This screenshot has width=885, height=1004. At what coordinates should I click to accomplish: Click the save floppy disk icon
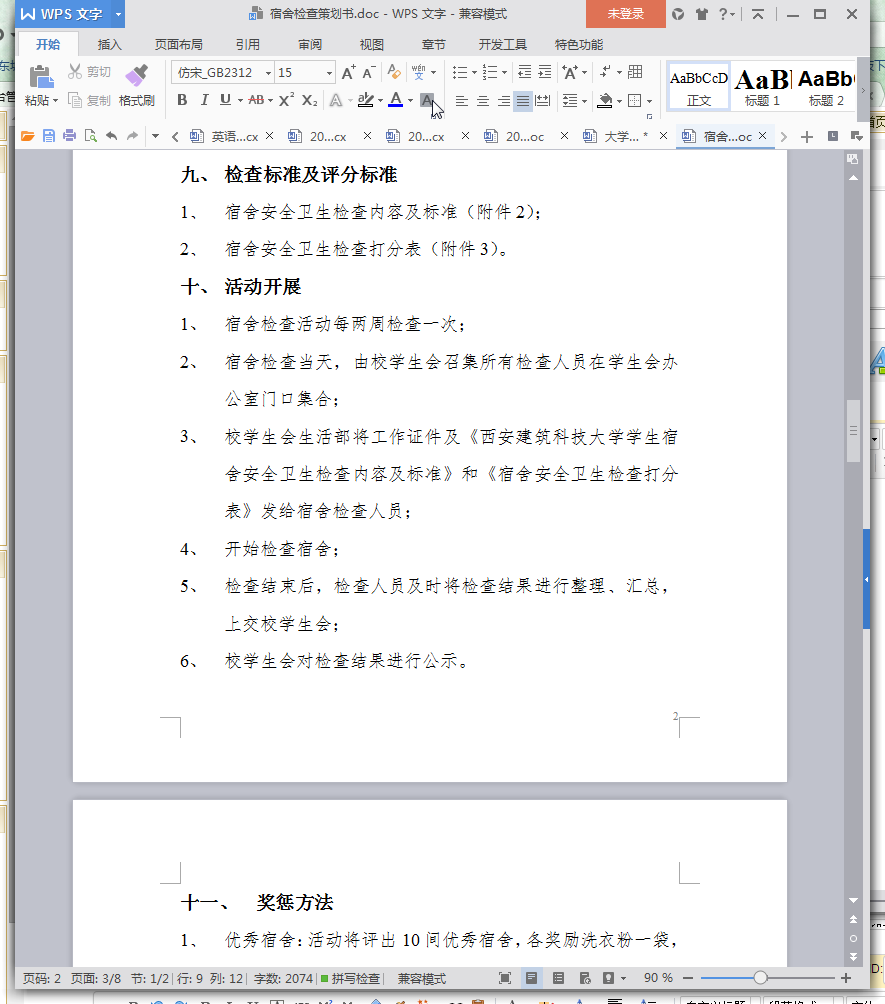(x=49, y=136)
